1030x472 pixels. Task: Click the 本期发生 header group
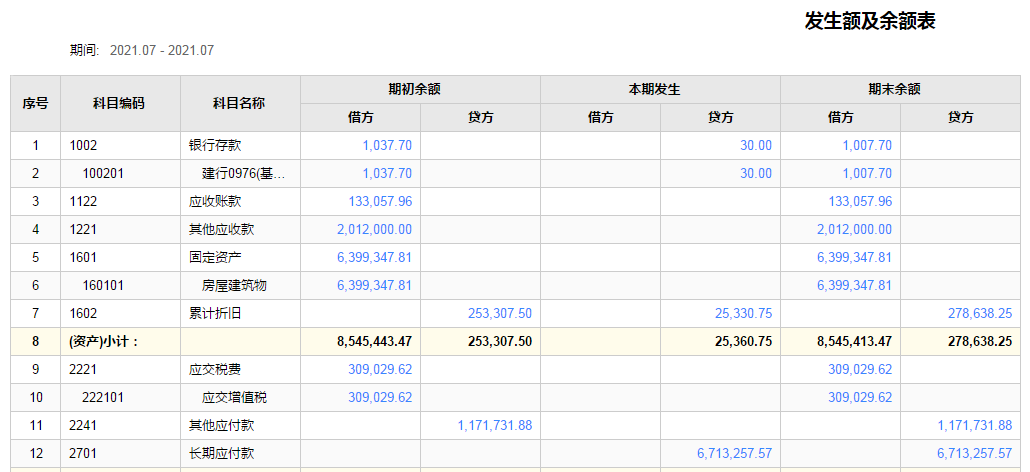660,89
